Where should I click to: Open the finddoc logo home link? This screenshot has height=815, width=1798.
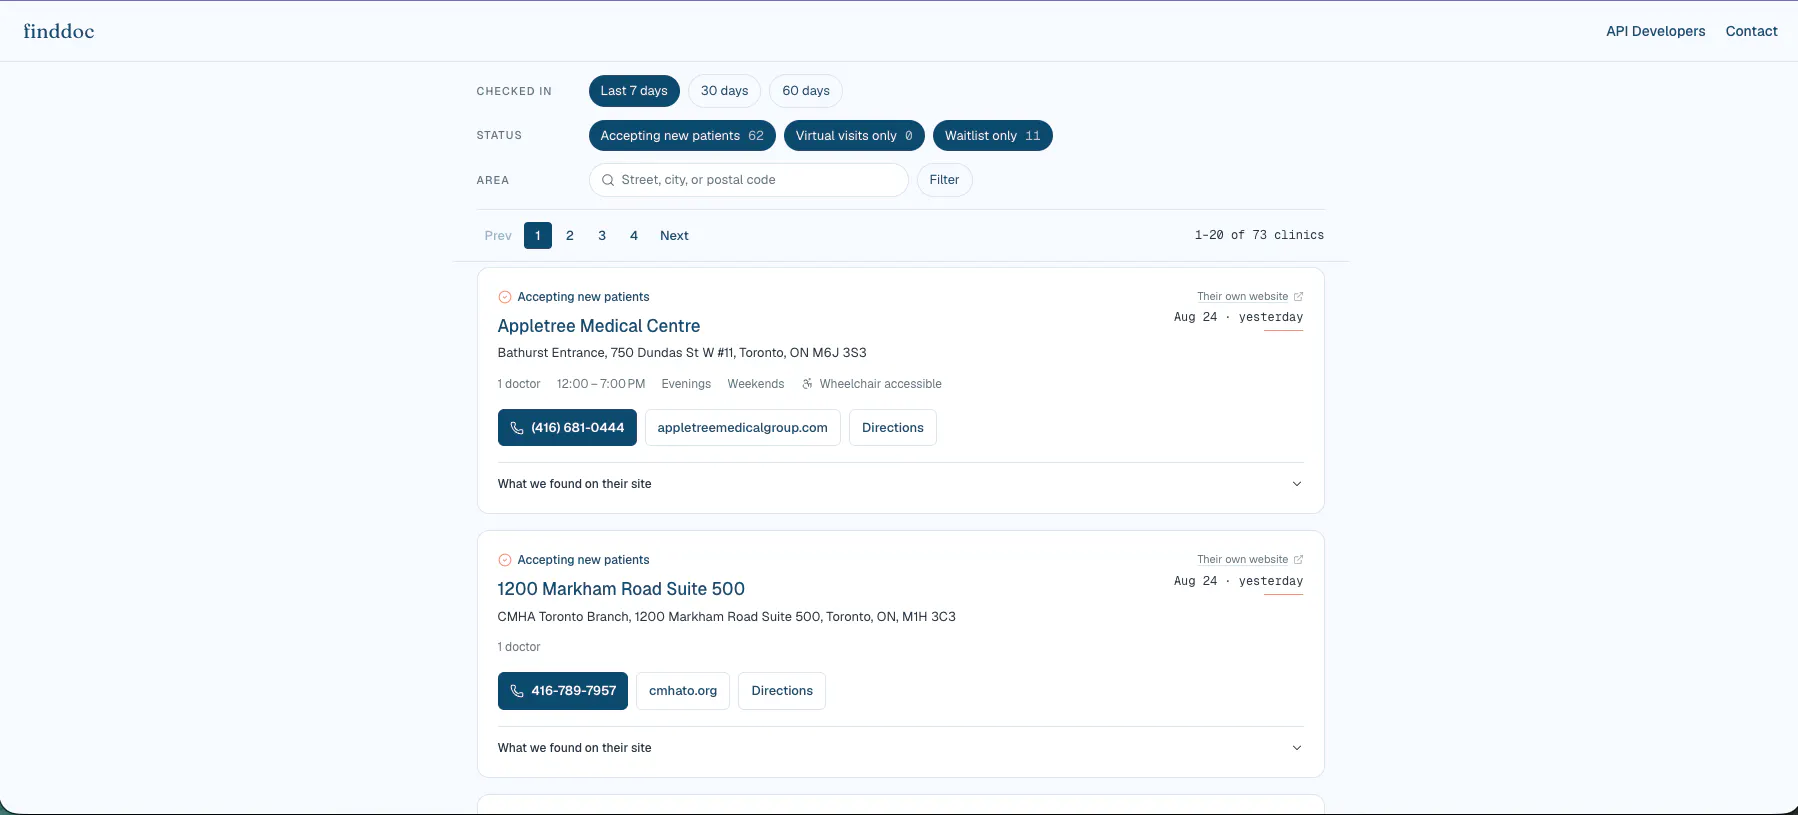click(x=59, y=31)
